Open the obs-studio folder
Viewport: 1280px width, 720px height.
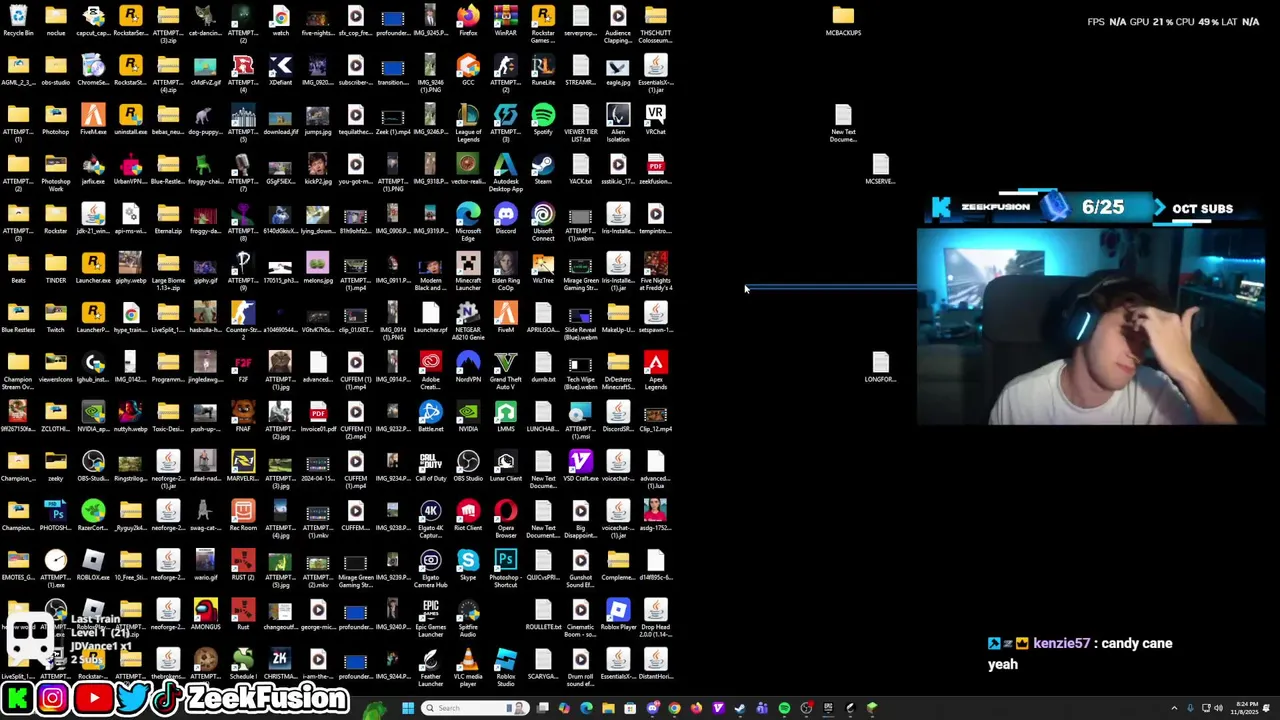[56, 71]
